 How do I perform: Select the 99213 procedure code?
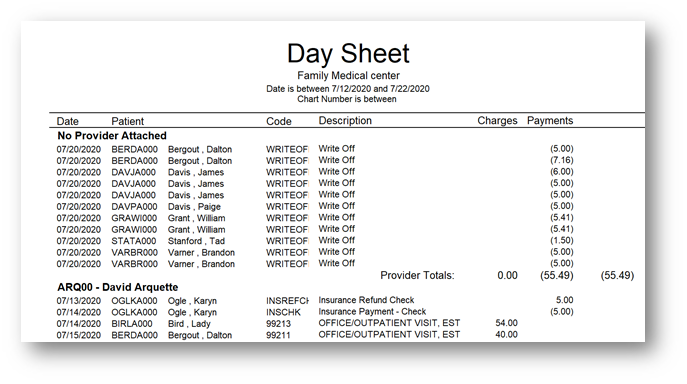click(x=278, y=324)
